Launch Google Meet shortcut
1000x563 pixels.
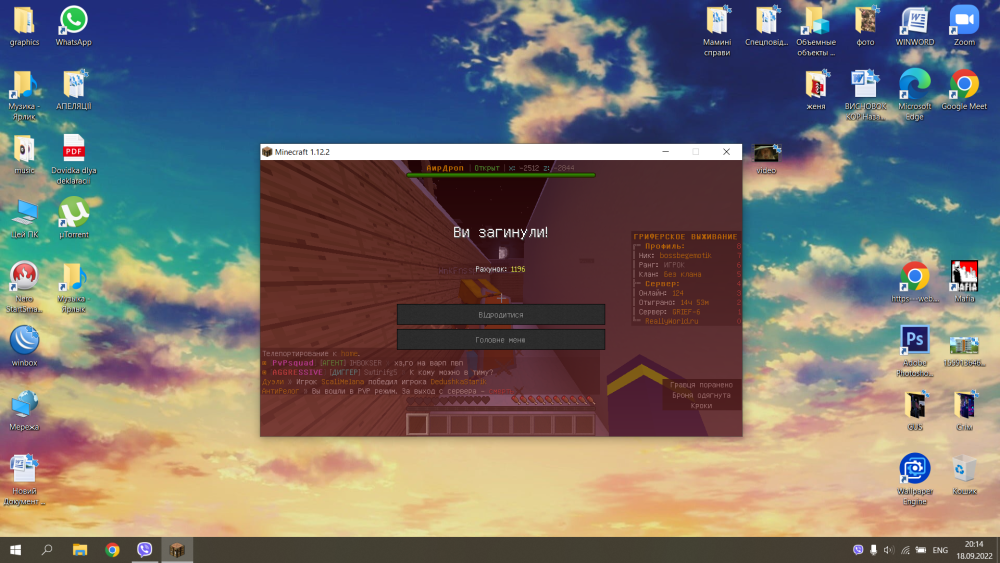click(964, 91)
